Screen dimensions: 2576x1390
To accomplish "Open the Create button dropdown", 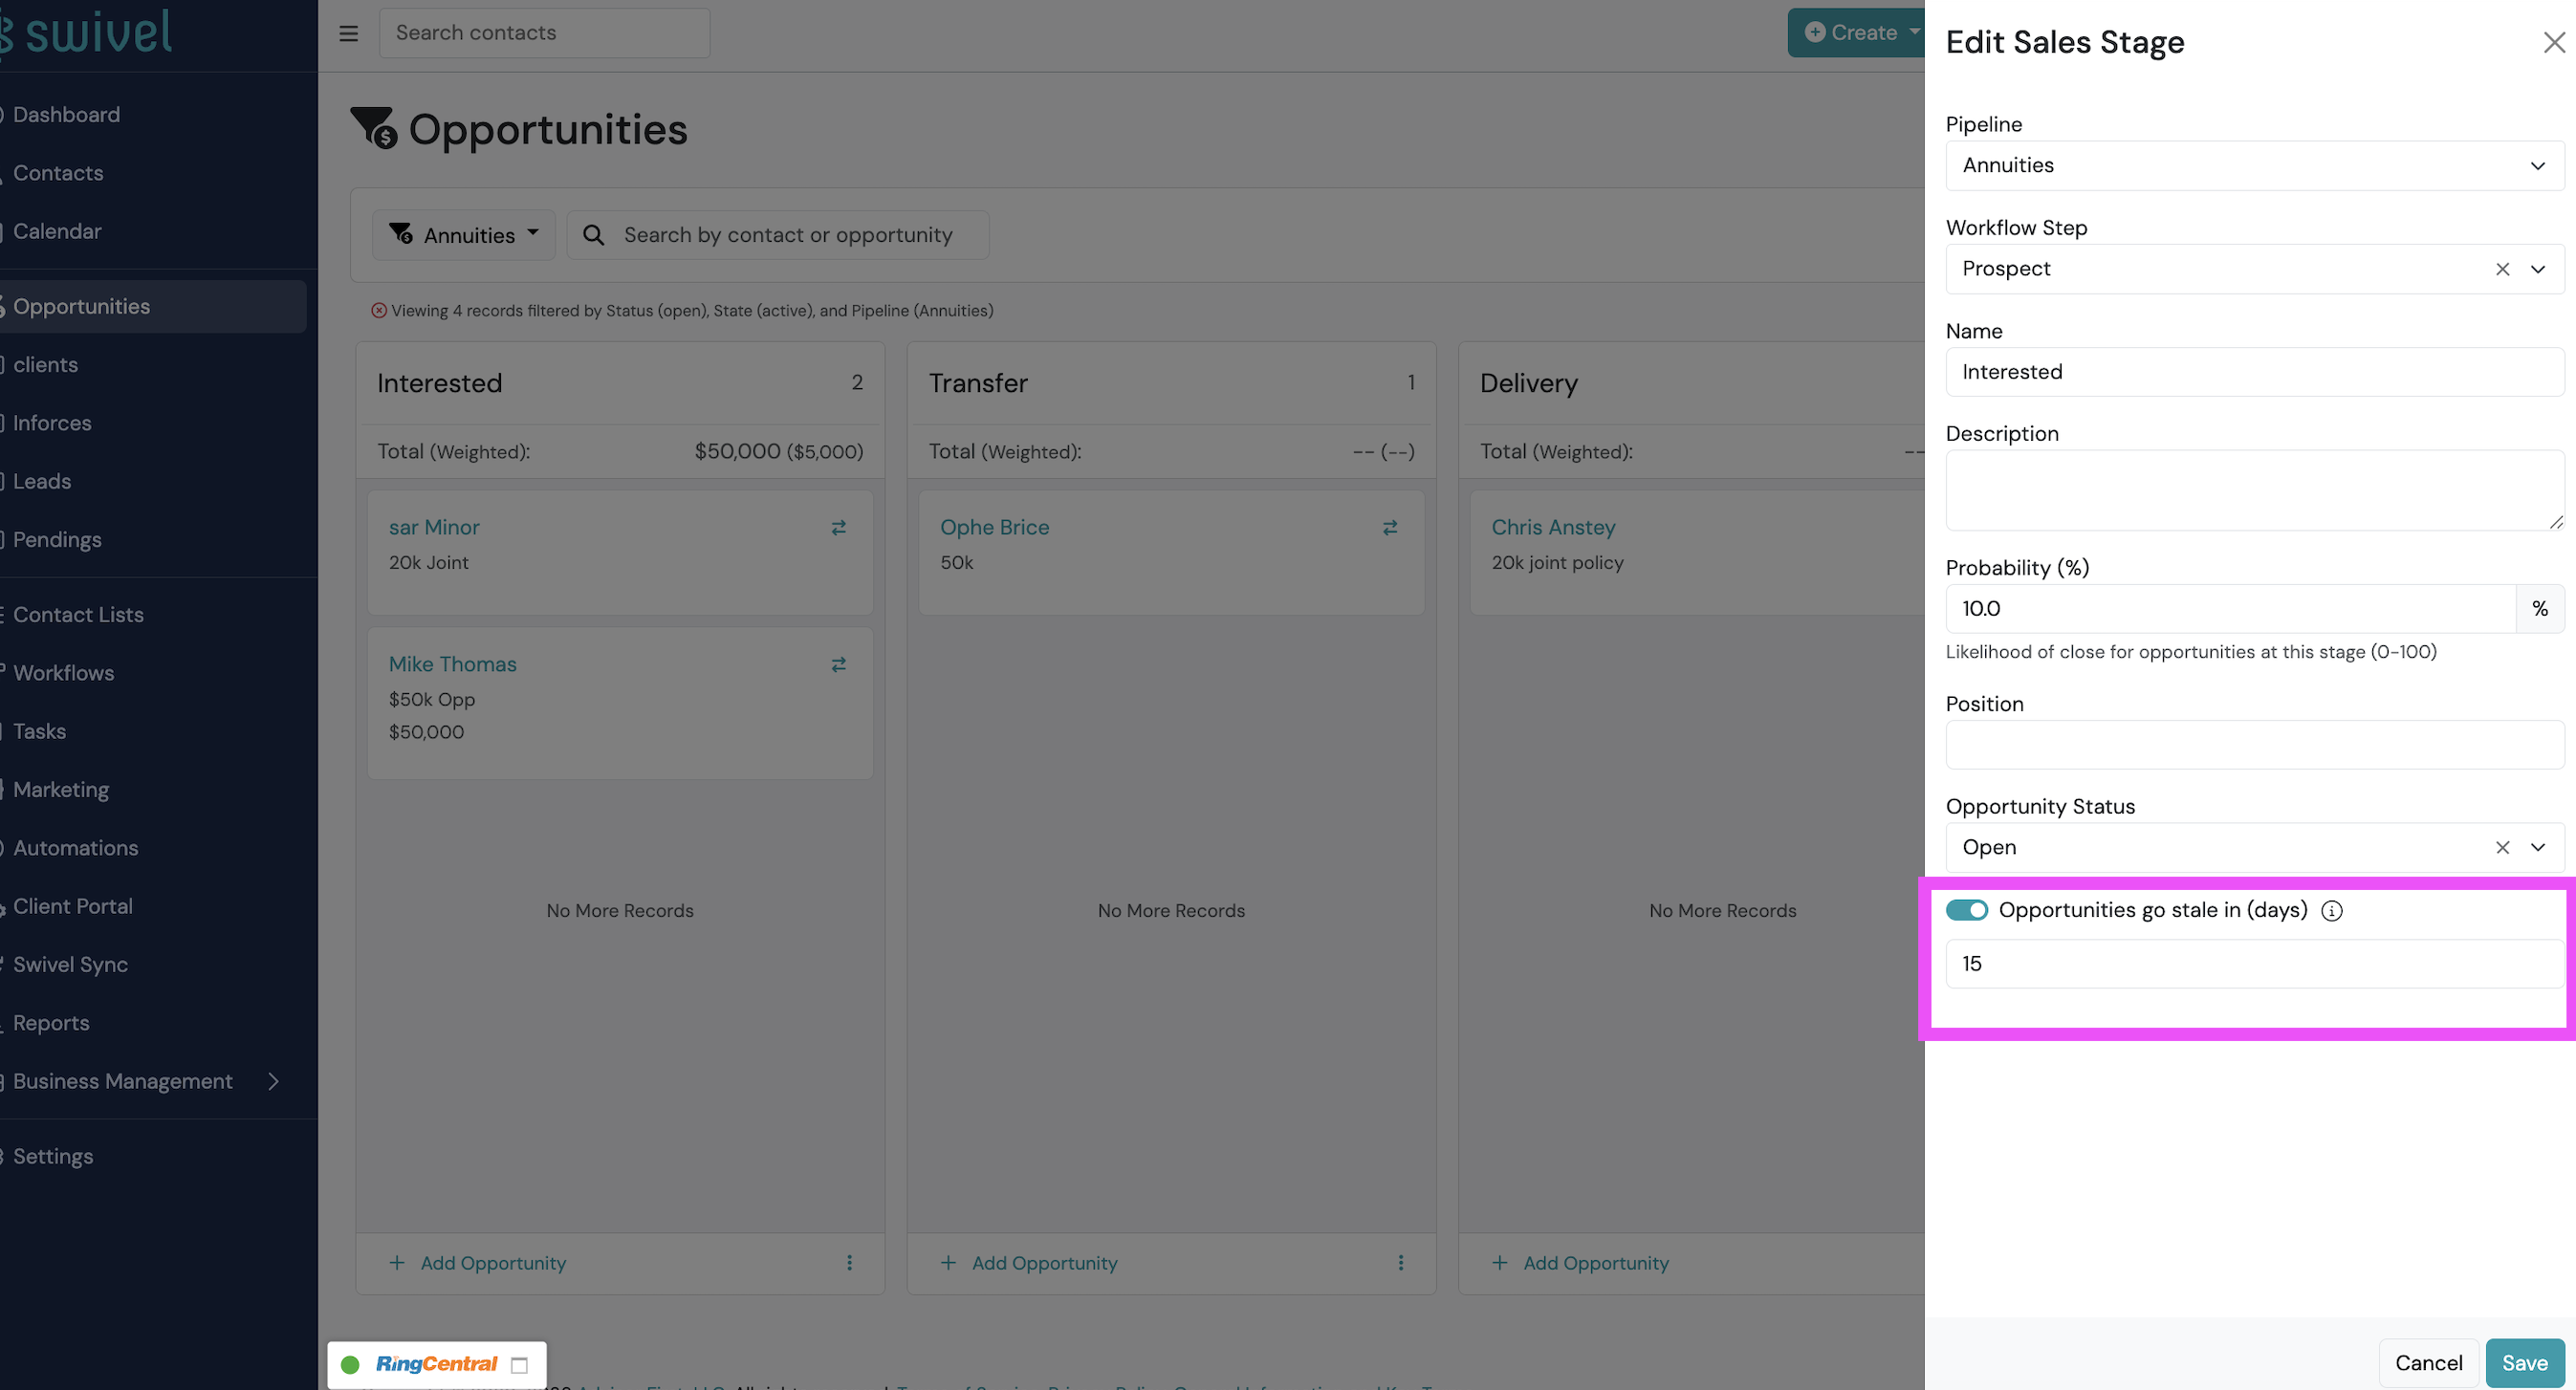I will [x=1856, y=32].
